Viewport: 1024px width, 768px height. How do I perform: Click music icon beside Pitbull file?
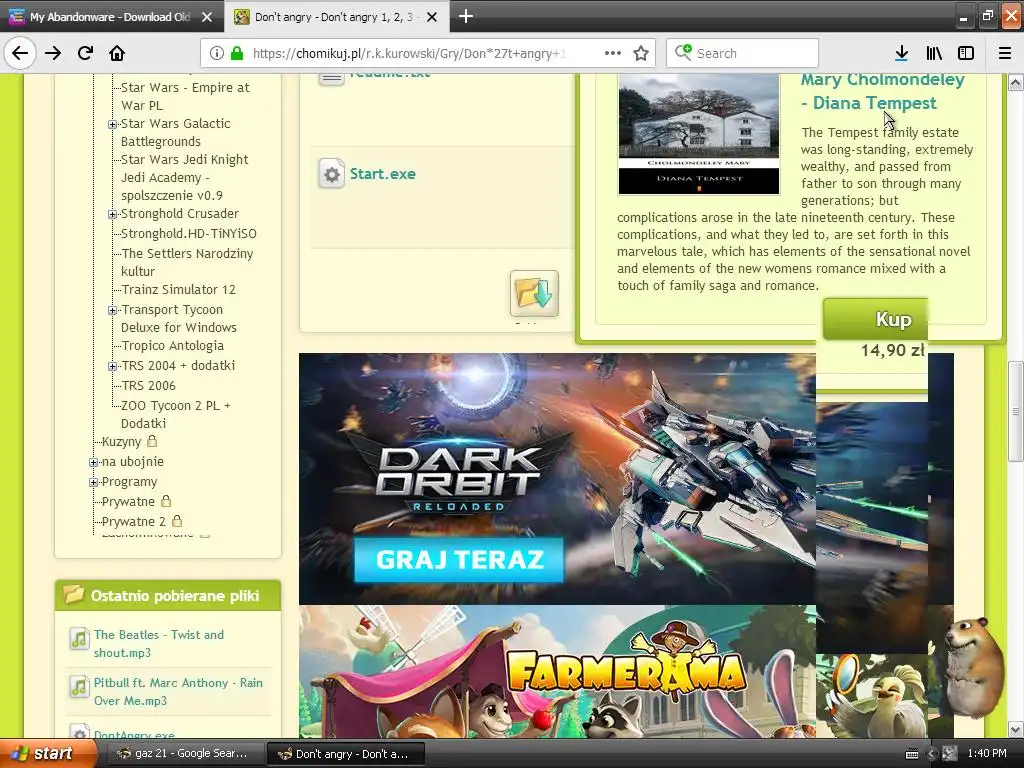pyautogui.click(x=79, y=686)
